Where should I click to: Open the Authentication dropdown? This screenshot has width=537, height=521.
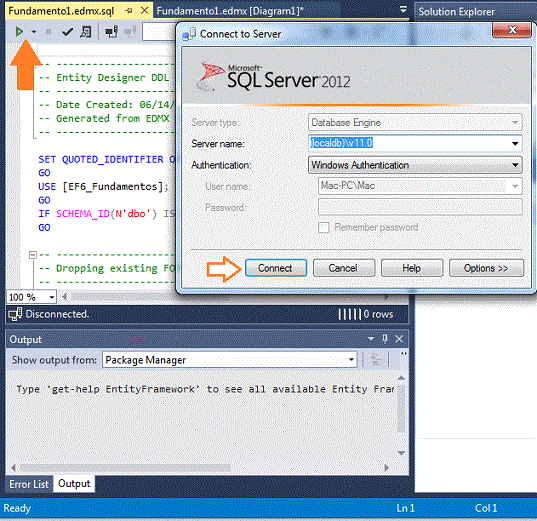(415, 165)
